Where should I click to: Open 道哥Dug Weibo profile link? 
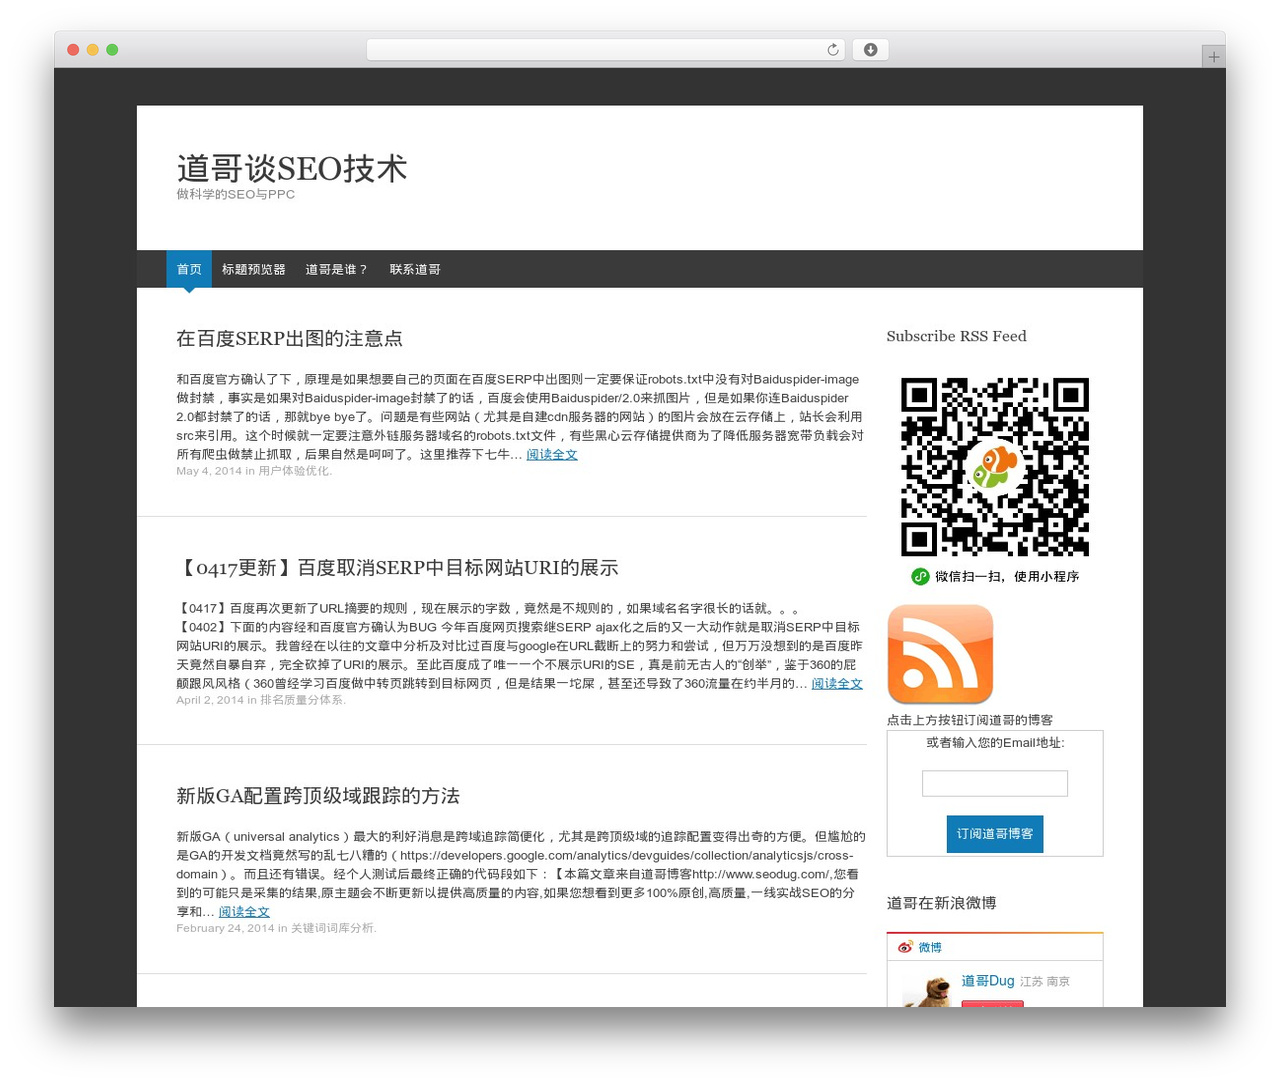point(988,981)
